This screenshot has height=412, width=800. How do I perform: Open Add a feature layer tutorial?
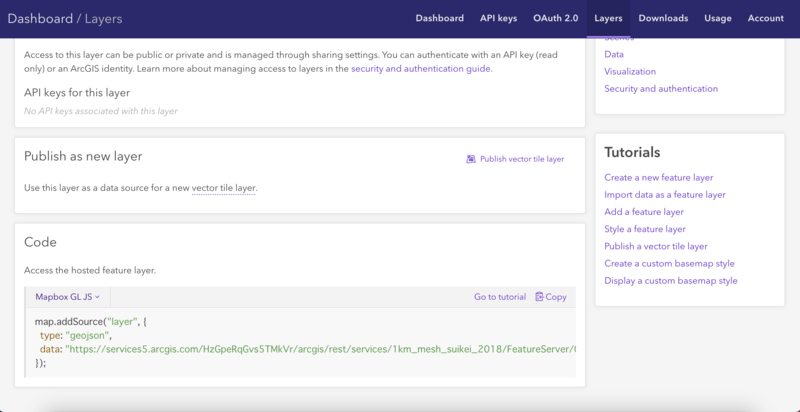coord(644,212)
